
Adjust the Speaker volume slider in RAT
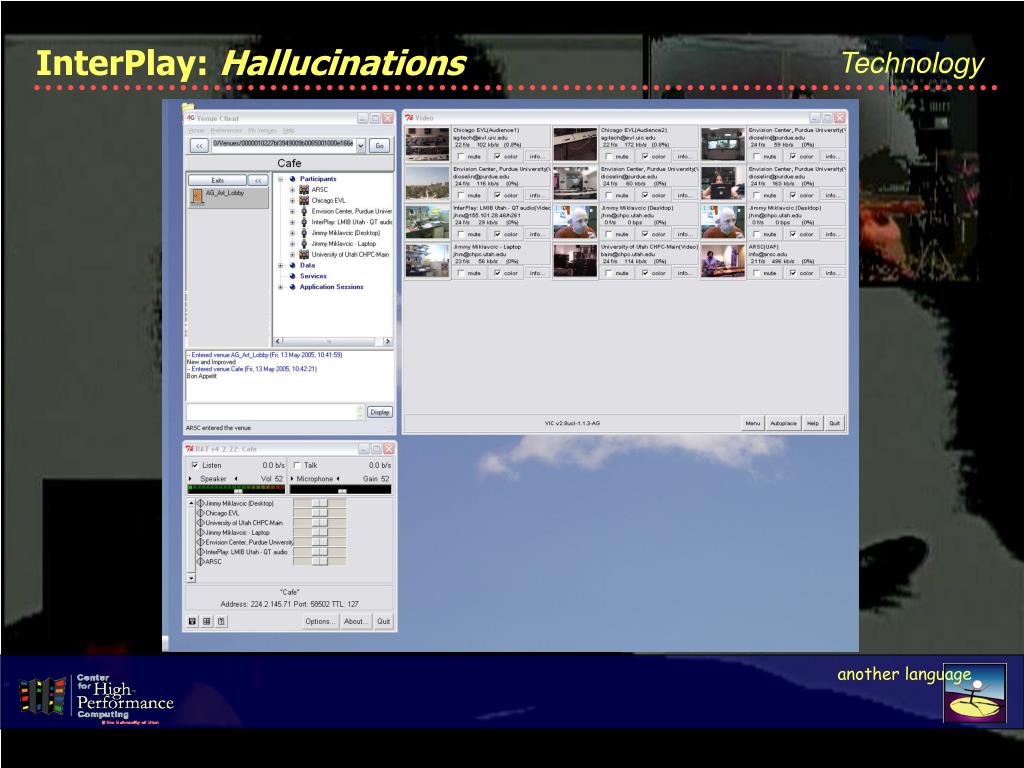tap(237, 490)
